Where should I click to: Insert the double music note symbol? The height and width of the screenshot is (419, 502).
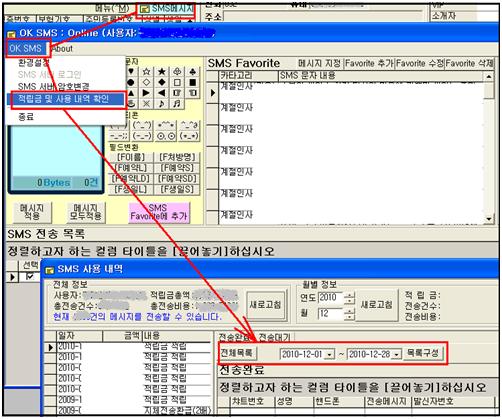click(177, 104)
